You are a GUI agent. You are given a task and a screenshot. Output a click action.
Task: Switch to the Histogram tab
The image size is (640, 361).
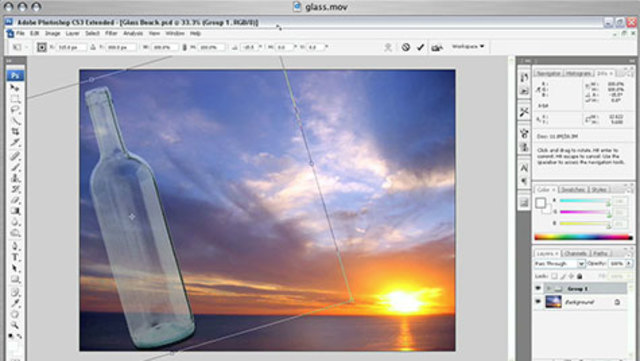[578, 74]
